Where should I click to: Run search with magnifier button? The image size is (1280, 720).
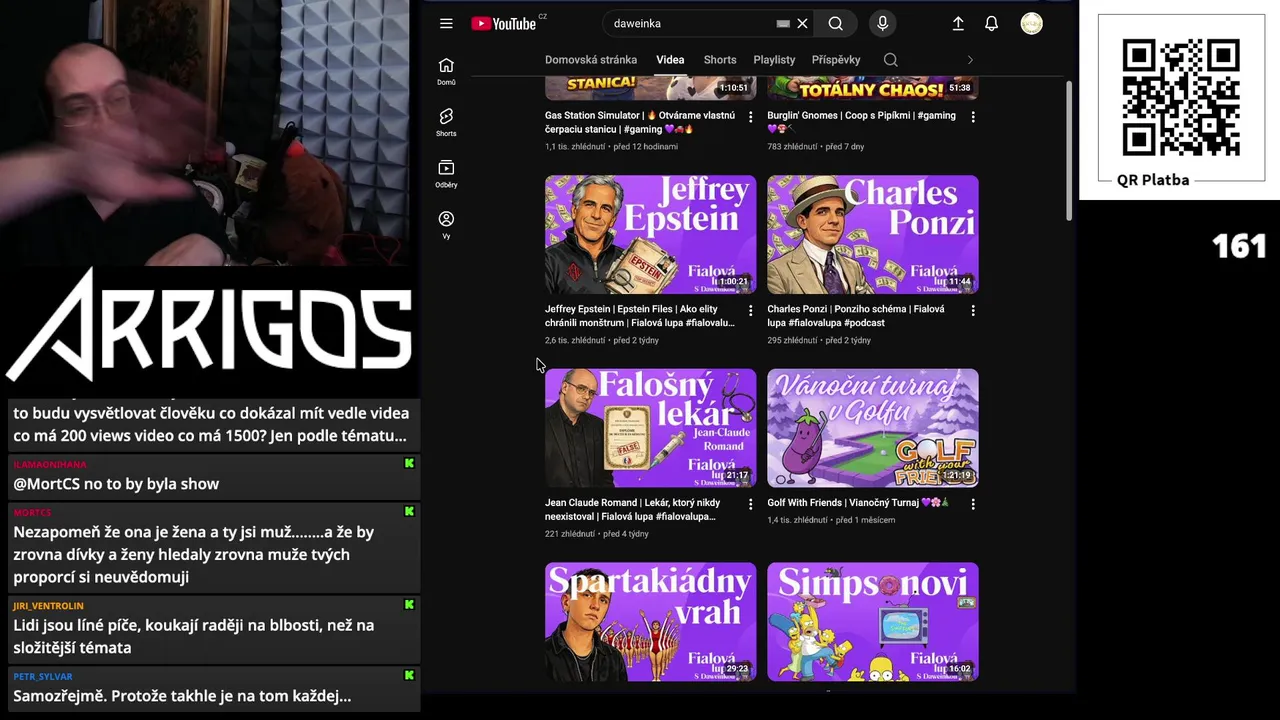coord(836,24)
